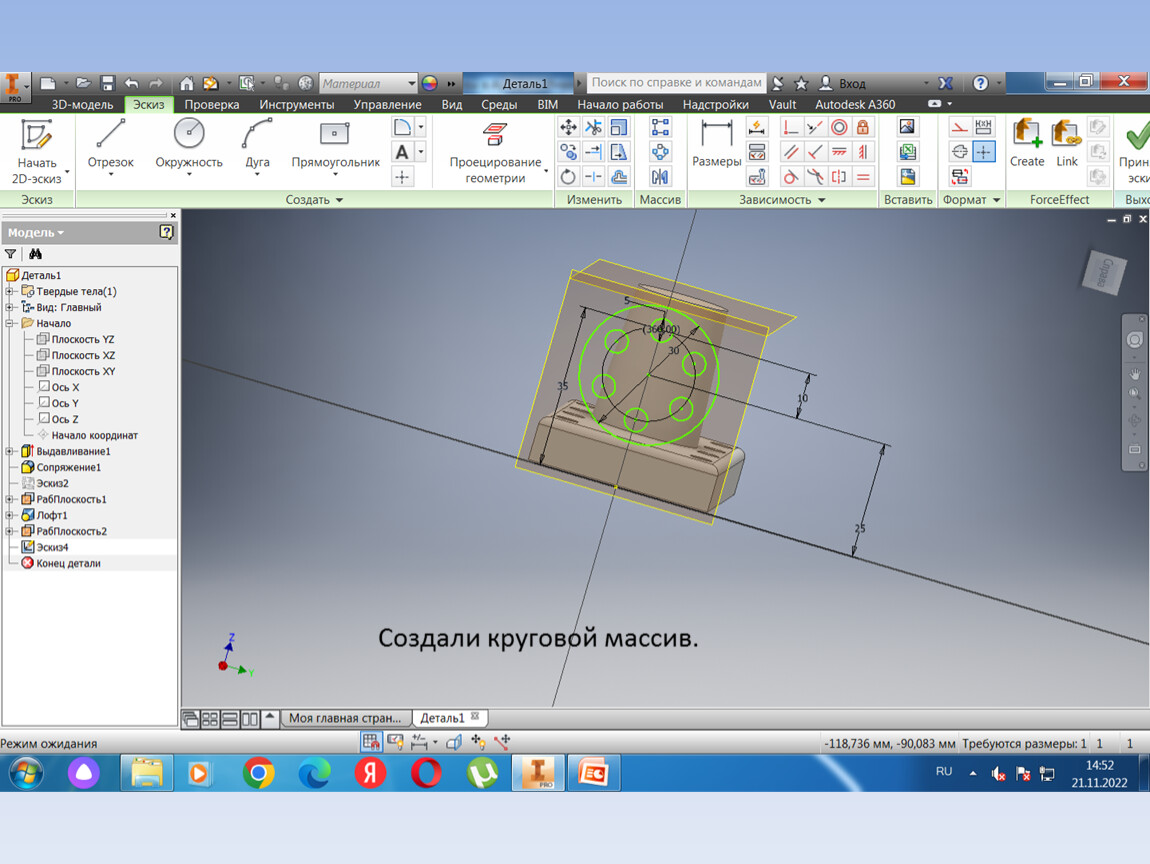Viewport: 1150px width, 864px height.
Task: Click the ForceEffect Create button
Action: click(1027, 144)
